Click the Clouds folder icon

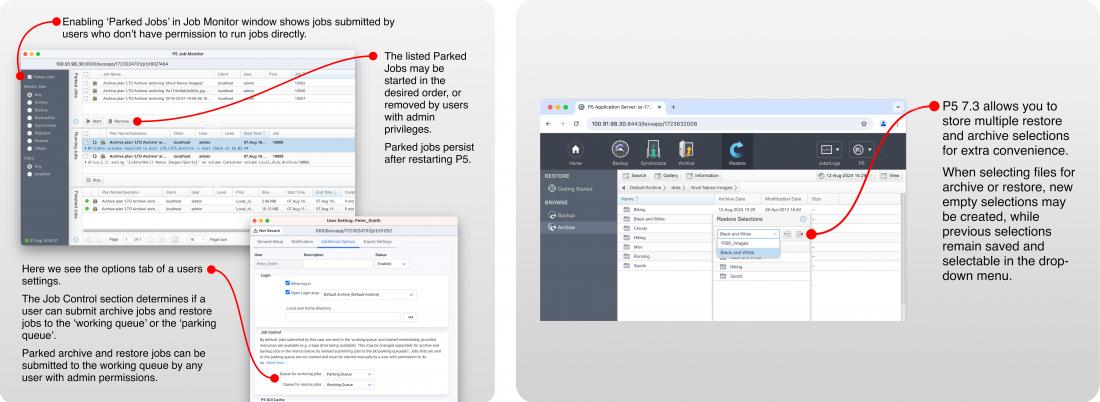626,229
